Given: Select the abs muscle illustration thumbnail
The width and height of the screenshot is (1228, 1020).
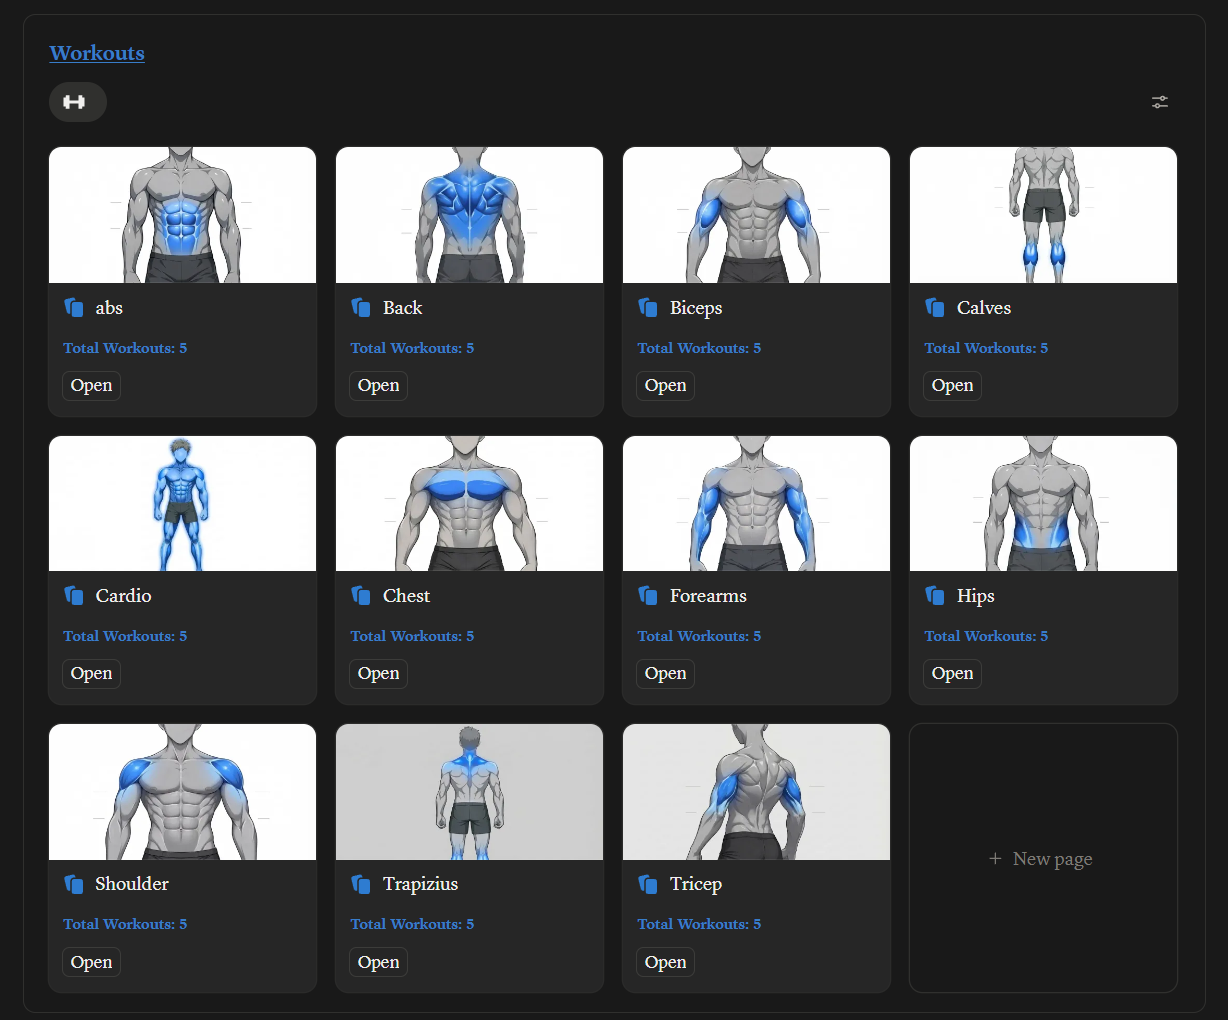Looking at the screenshot, I should point(182,215).
